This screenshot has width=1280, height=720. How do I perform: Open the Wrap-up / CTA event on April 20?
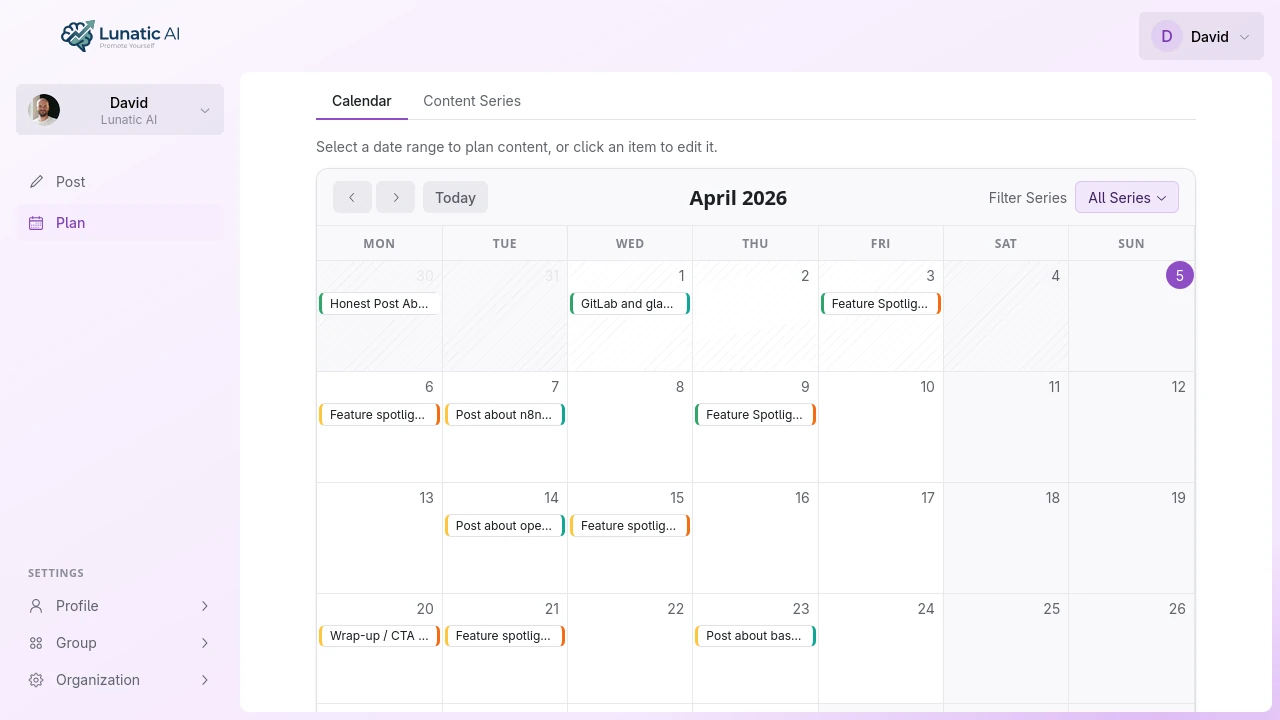[380, 636]
